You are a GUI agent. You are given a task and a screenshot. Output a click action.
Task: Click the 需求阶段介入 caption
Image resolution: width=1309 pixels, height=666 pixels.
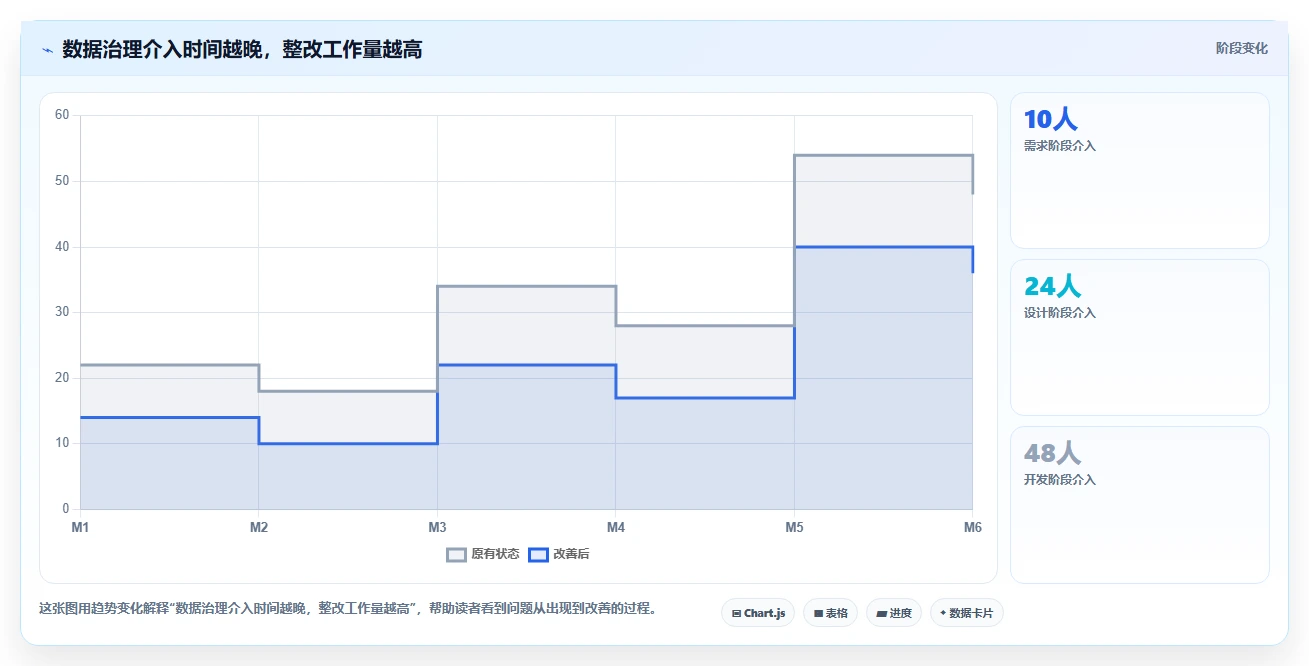[x=1060, y=146]
